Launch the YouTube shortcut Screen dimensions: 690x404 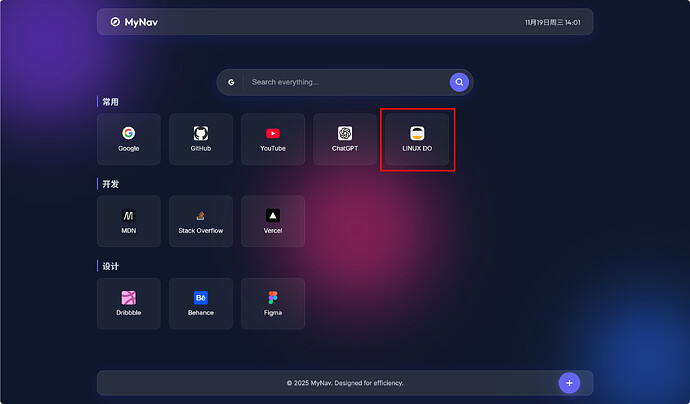pyautogui.click(x=273, y=139)
